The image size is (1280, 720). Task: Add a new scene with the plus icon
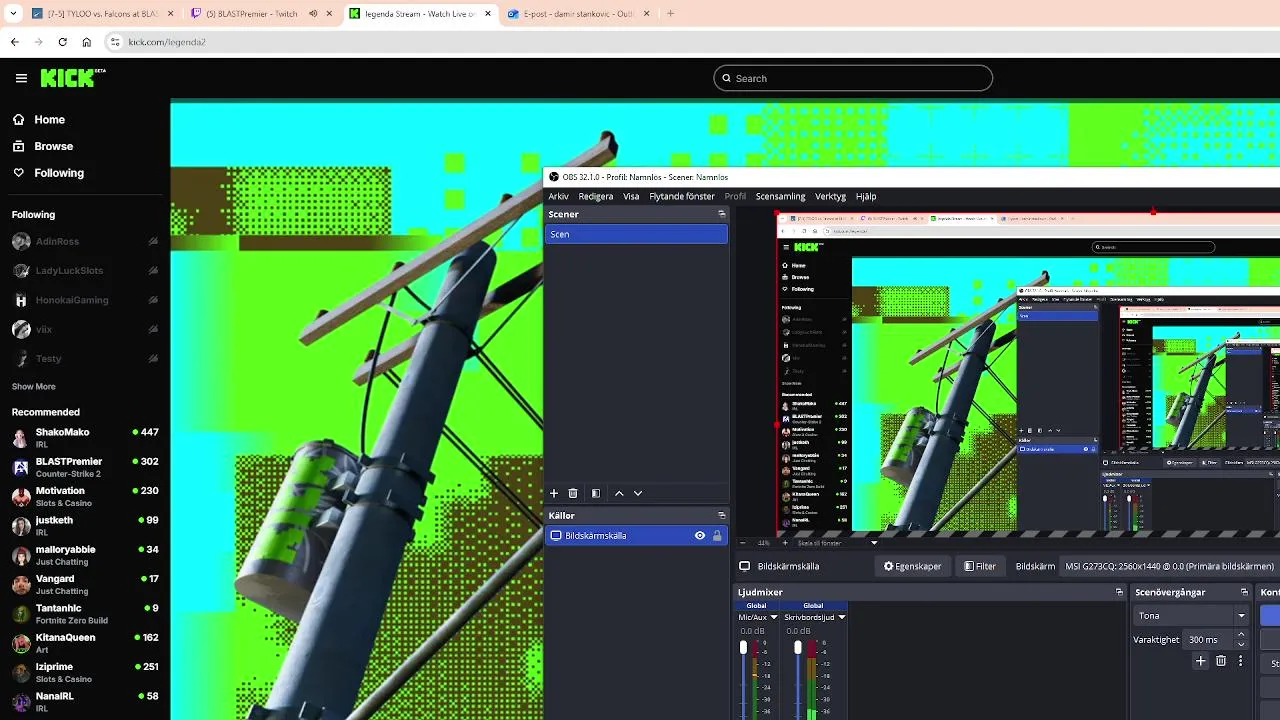(554, 493)
